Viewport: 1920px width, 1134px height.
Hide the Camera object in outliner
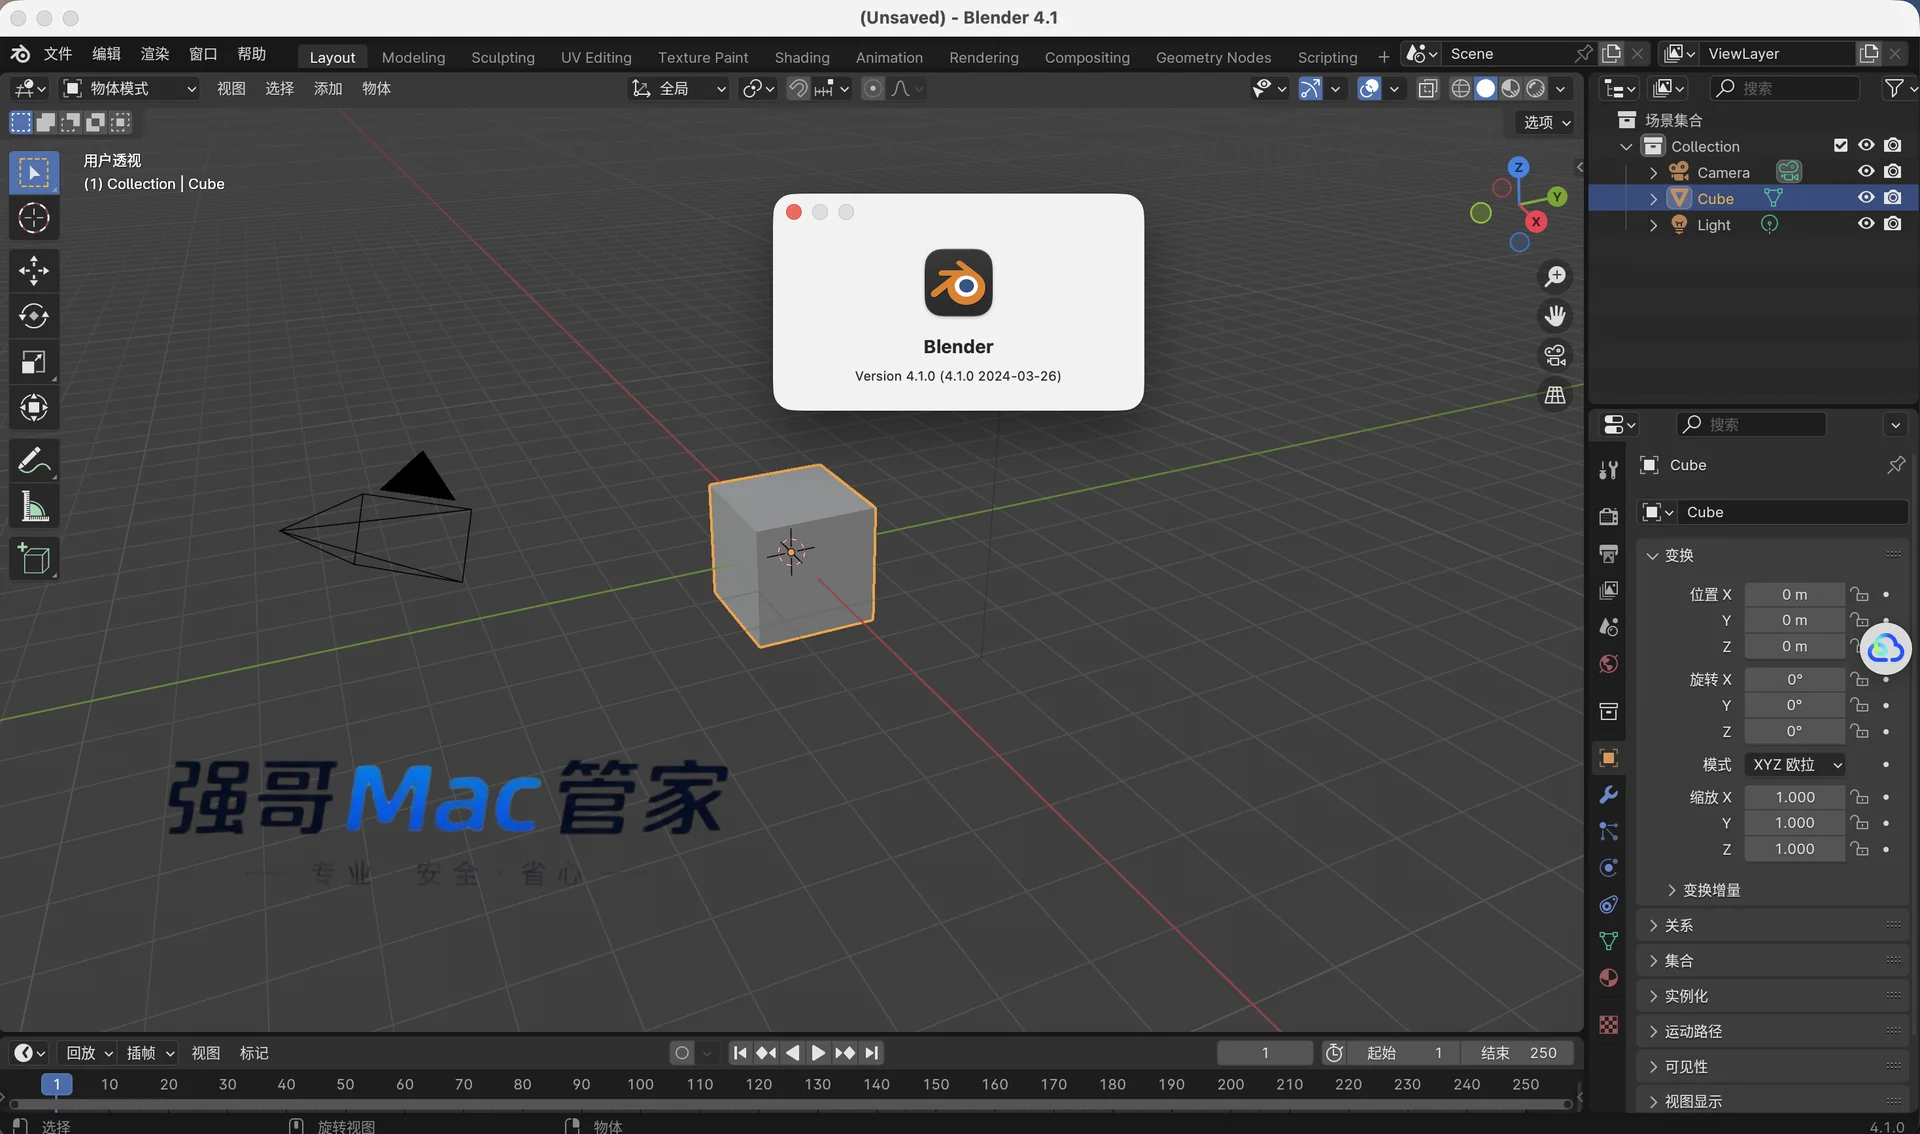(x=1866, y=172)
